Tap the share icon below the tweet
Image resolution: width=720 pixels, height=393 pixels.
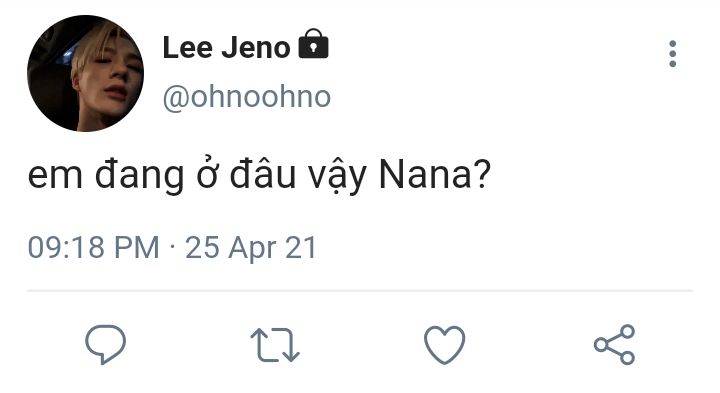coord(614,344)
